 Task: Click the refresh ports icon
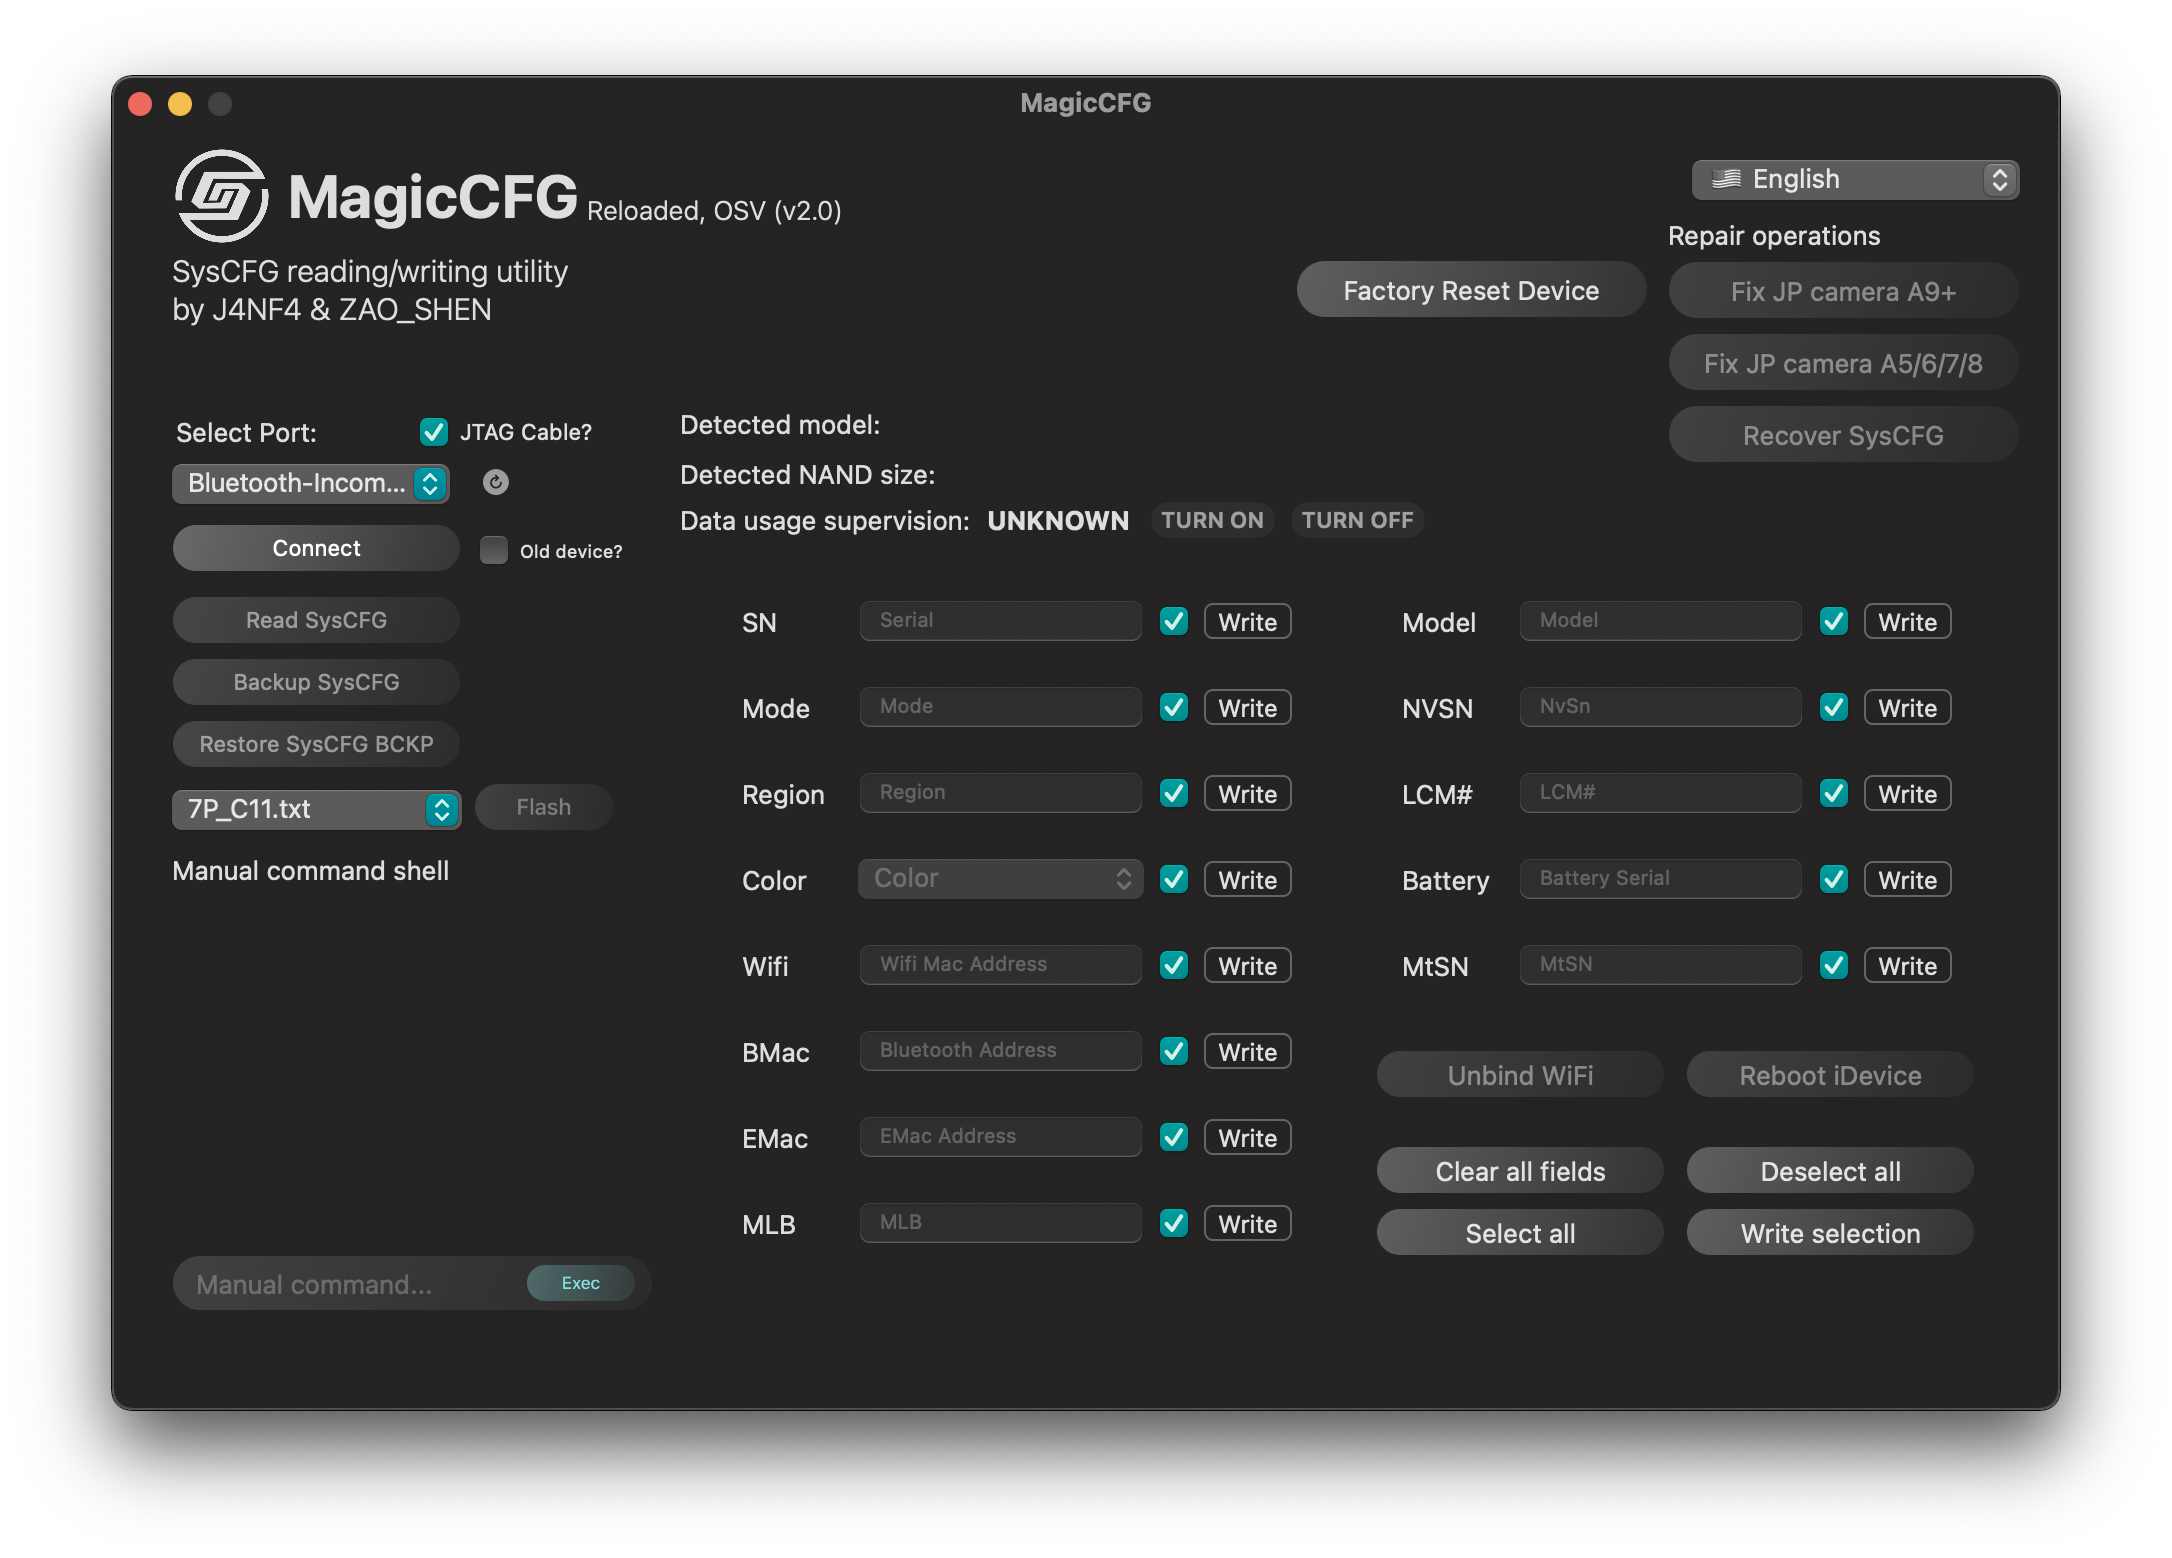coord(496,483)
